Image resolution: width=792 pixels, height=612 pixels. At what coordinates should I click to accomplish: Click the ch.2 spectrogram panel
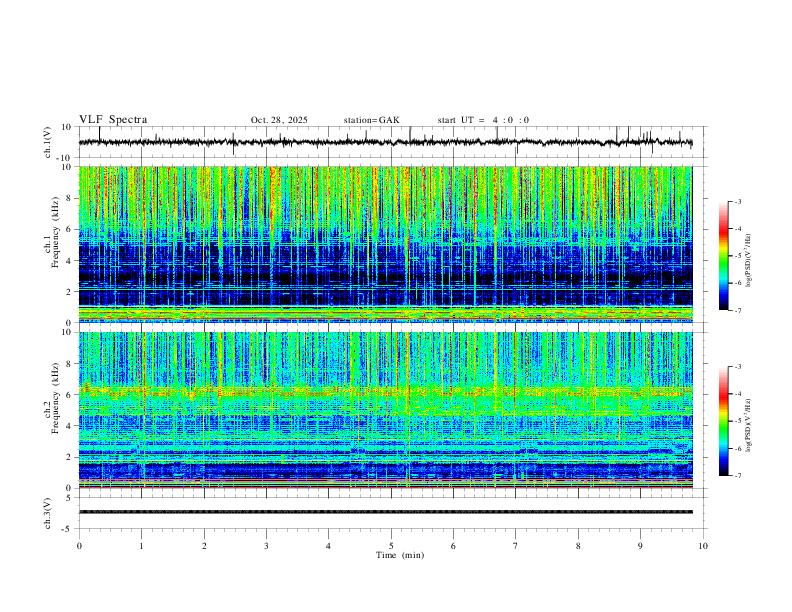click(385, 410)
